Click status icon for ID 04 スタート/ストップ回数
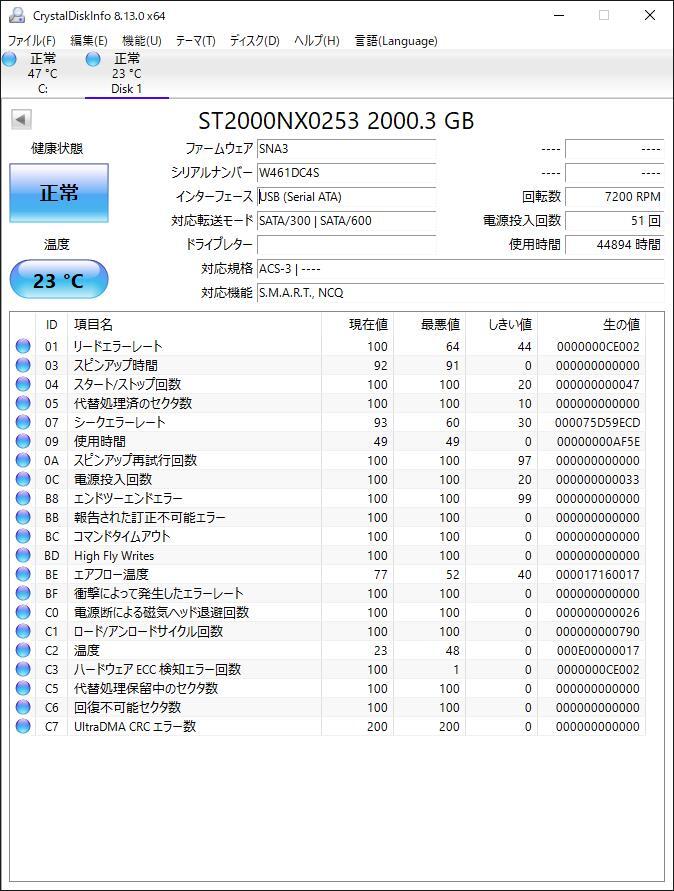This screenshot has width=674, height=891. click(23, 384)
